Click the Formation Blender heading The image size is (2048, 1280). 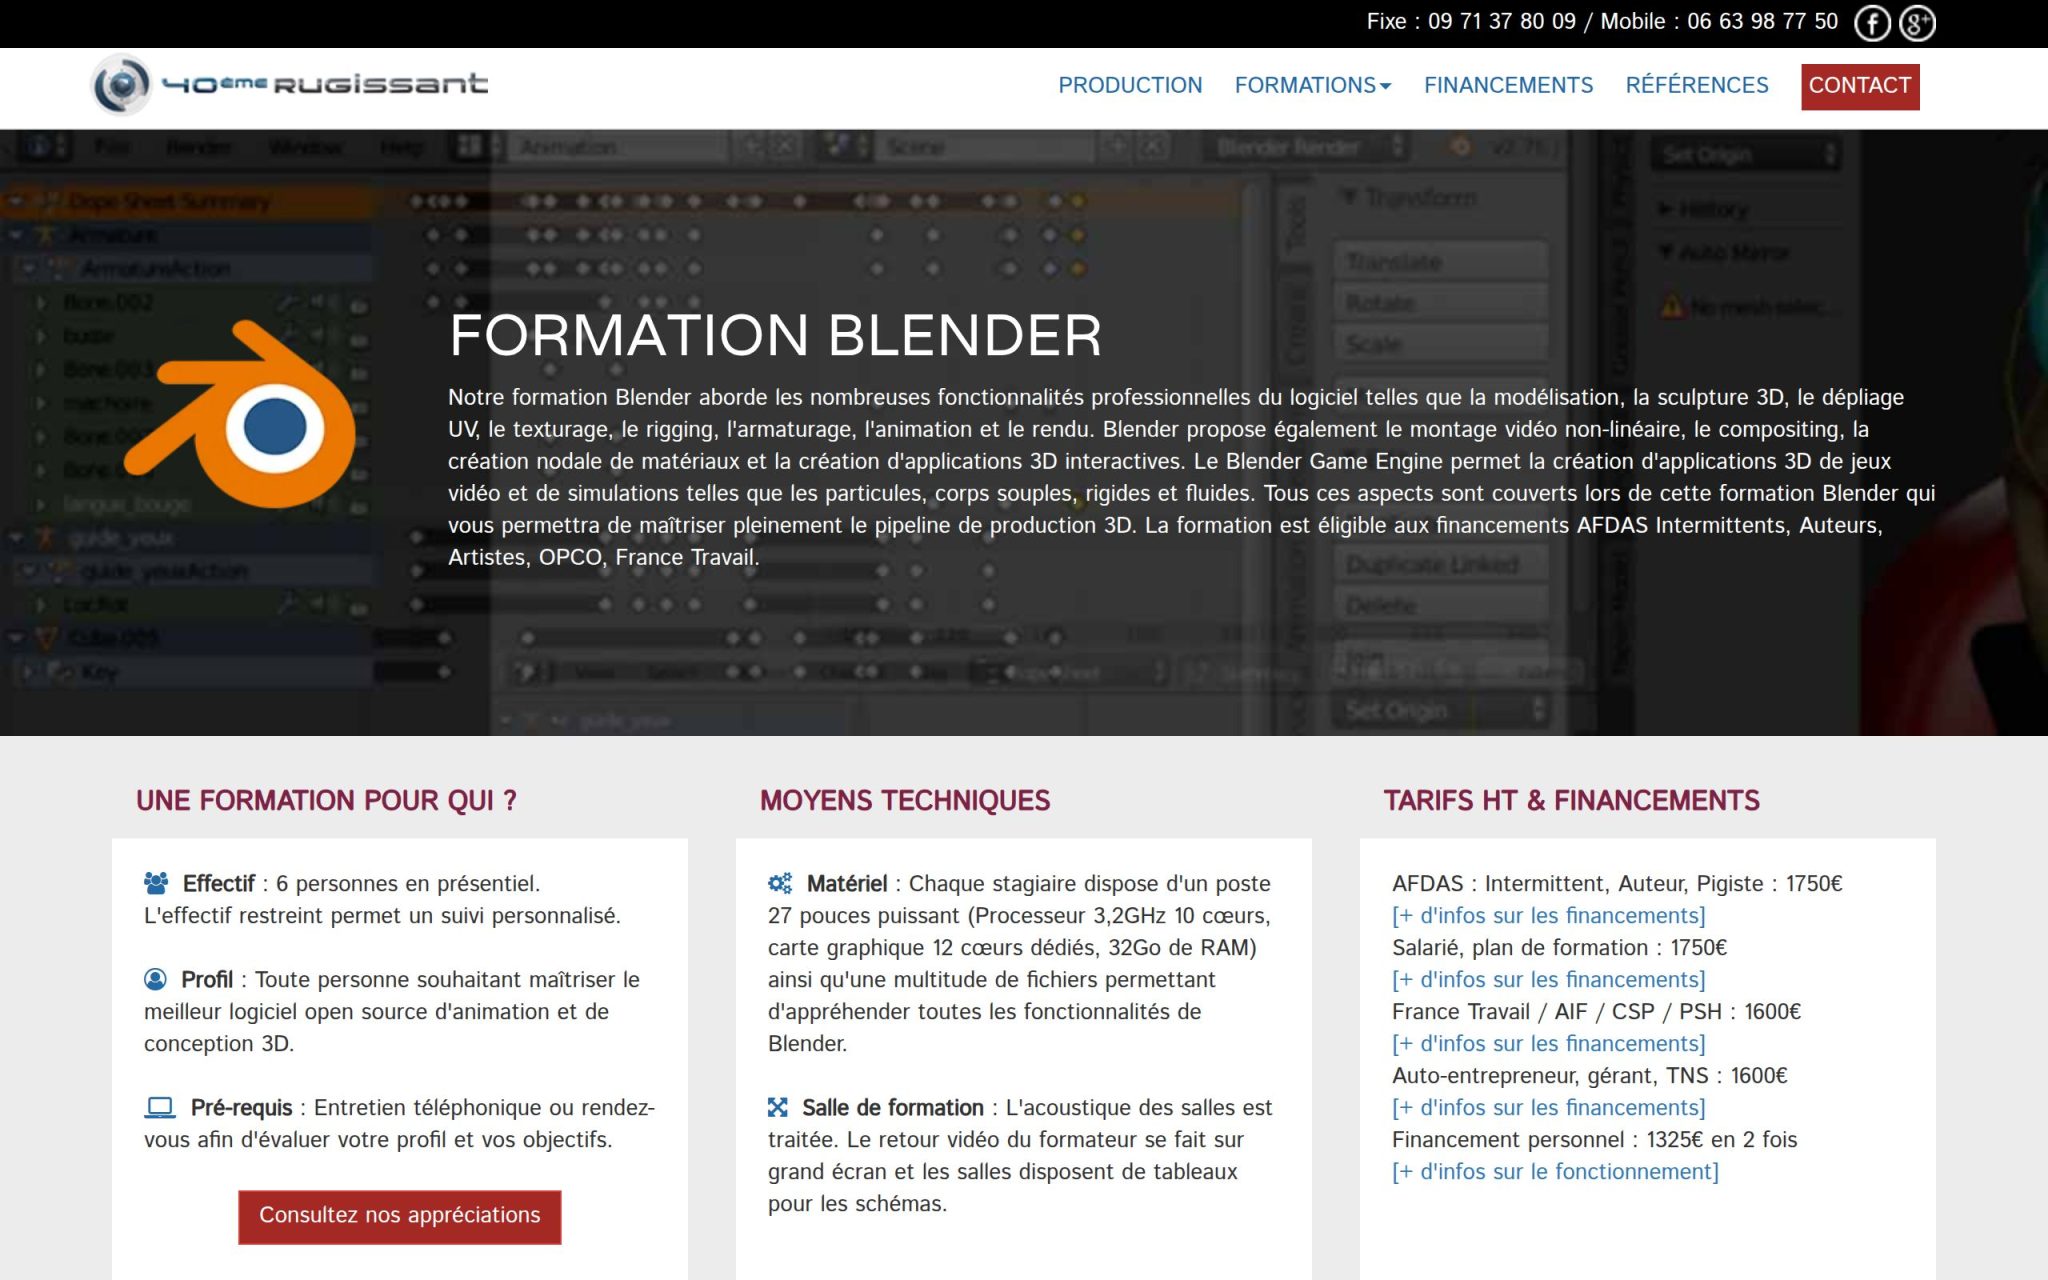[x=775, y=336]
